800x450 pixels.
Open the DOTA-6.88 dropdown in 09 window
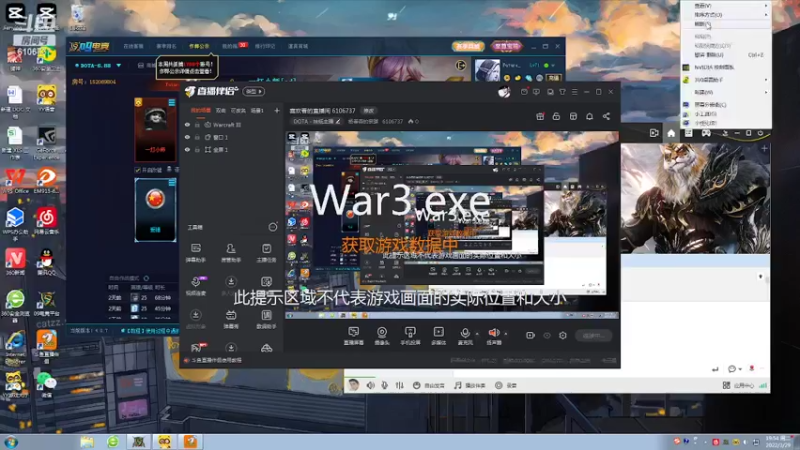pyautogui.click(x=98, y=66)
